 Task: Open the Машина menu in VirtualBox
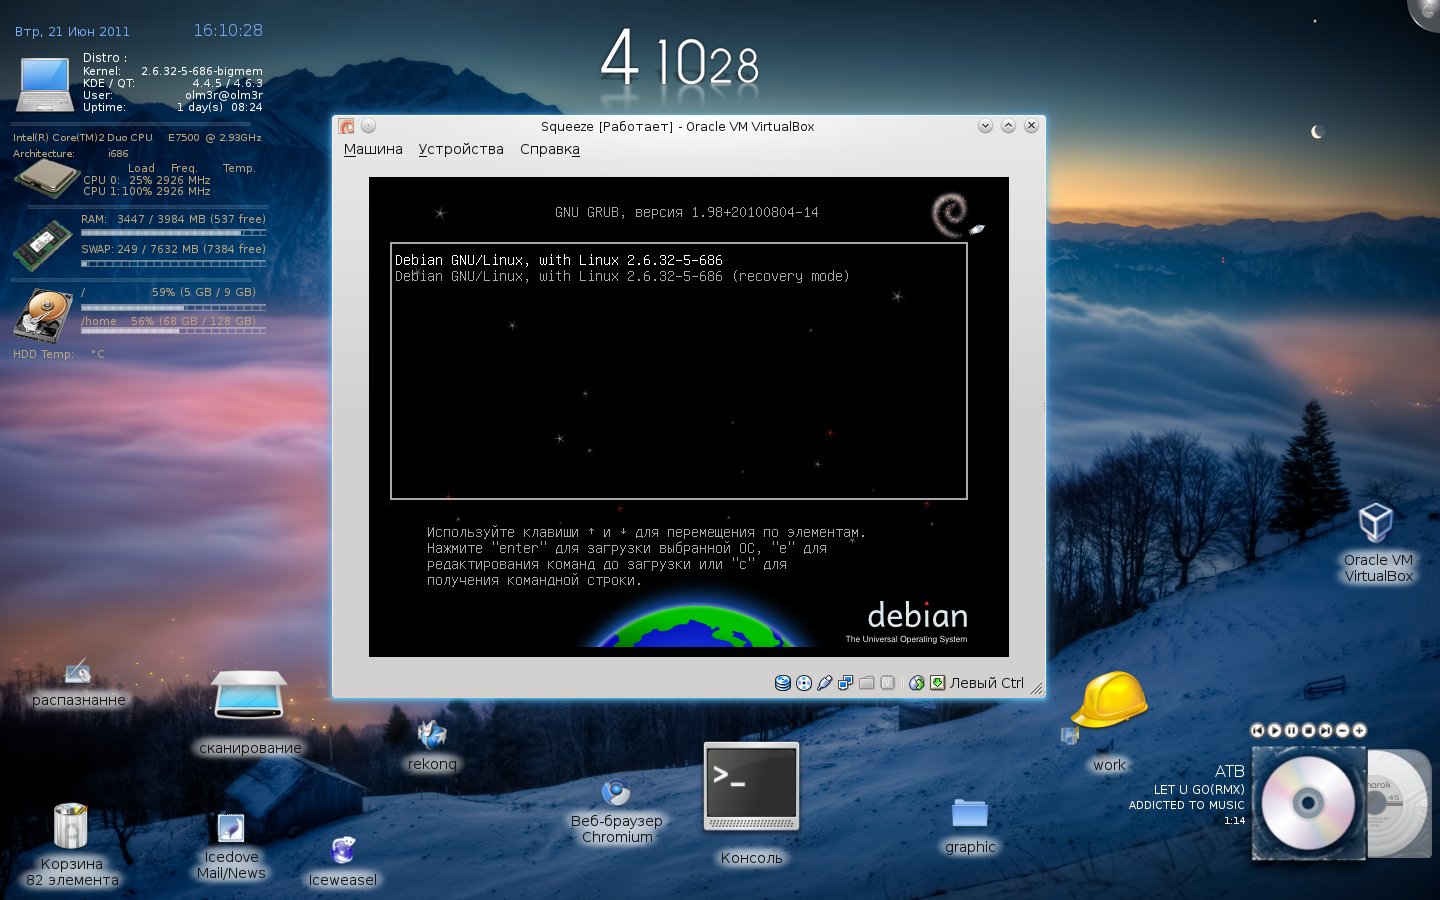pyautogui.click(x=373, y=149)
